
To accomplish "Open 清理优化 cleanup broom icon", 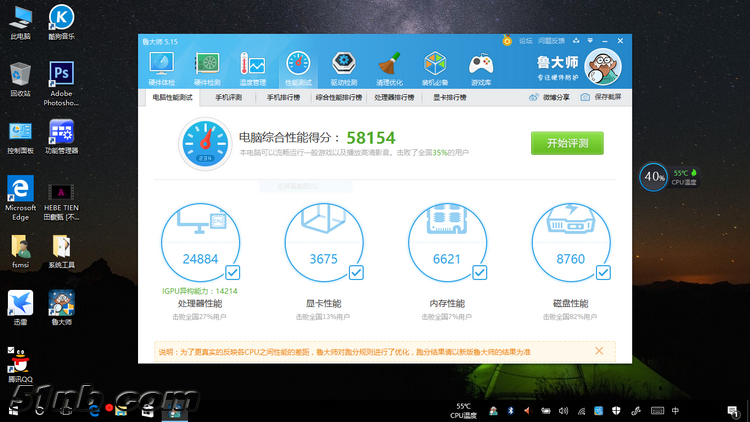I will coord(389,66).
